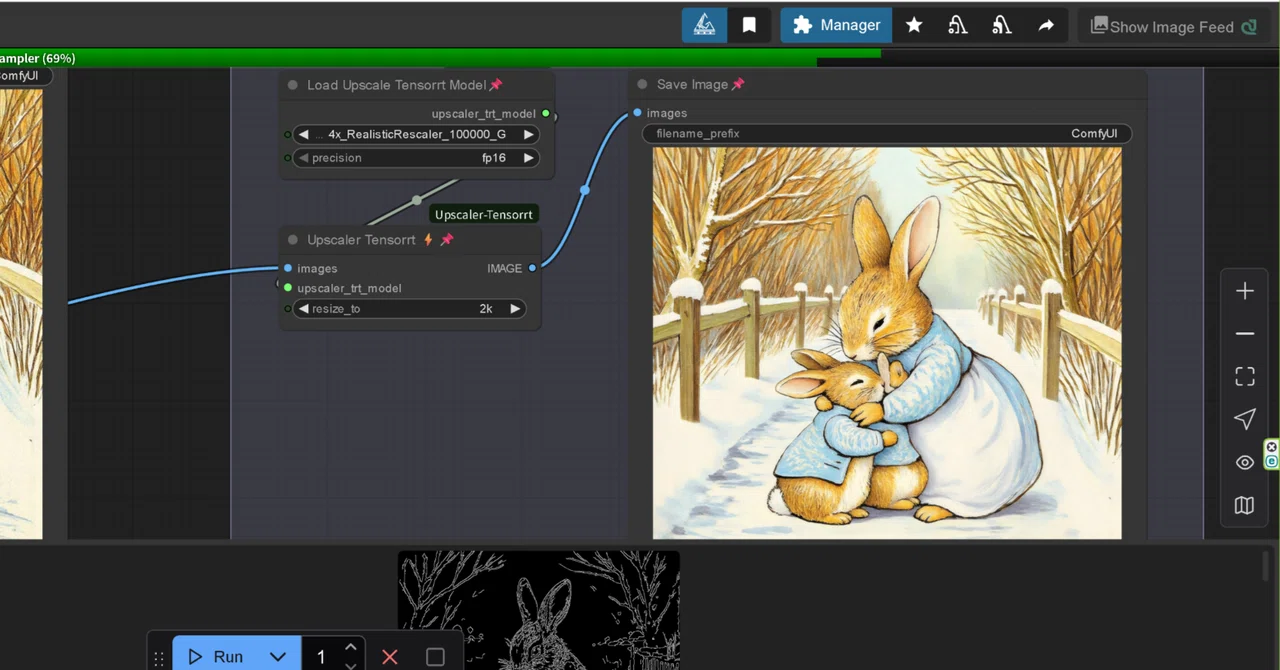1280x670 pixels.
Task: Increase the batch count stepper up
Action: pos(350,647)
